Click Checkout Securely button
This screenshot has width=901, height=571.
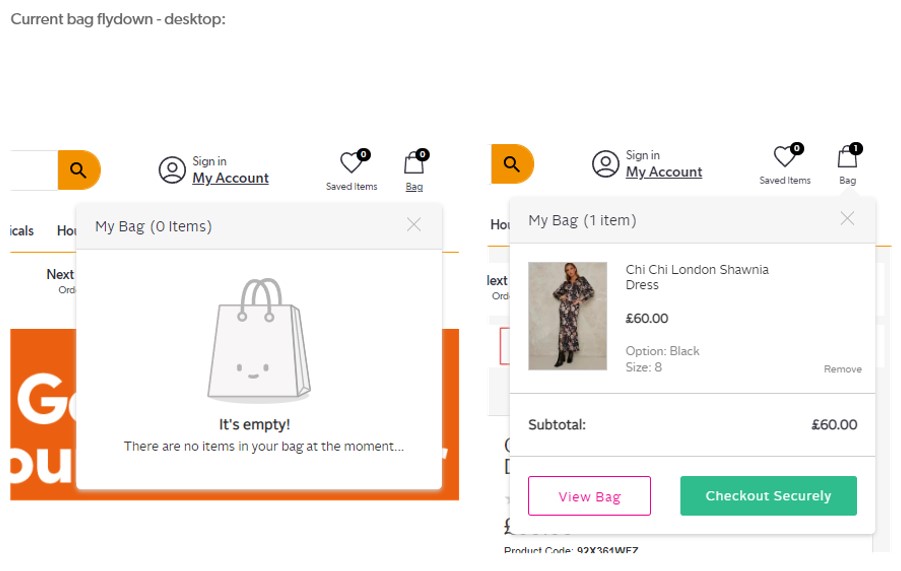(768, 496)
